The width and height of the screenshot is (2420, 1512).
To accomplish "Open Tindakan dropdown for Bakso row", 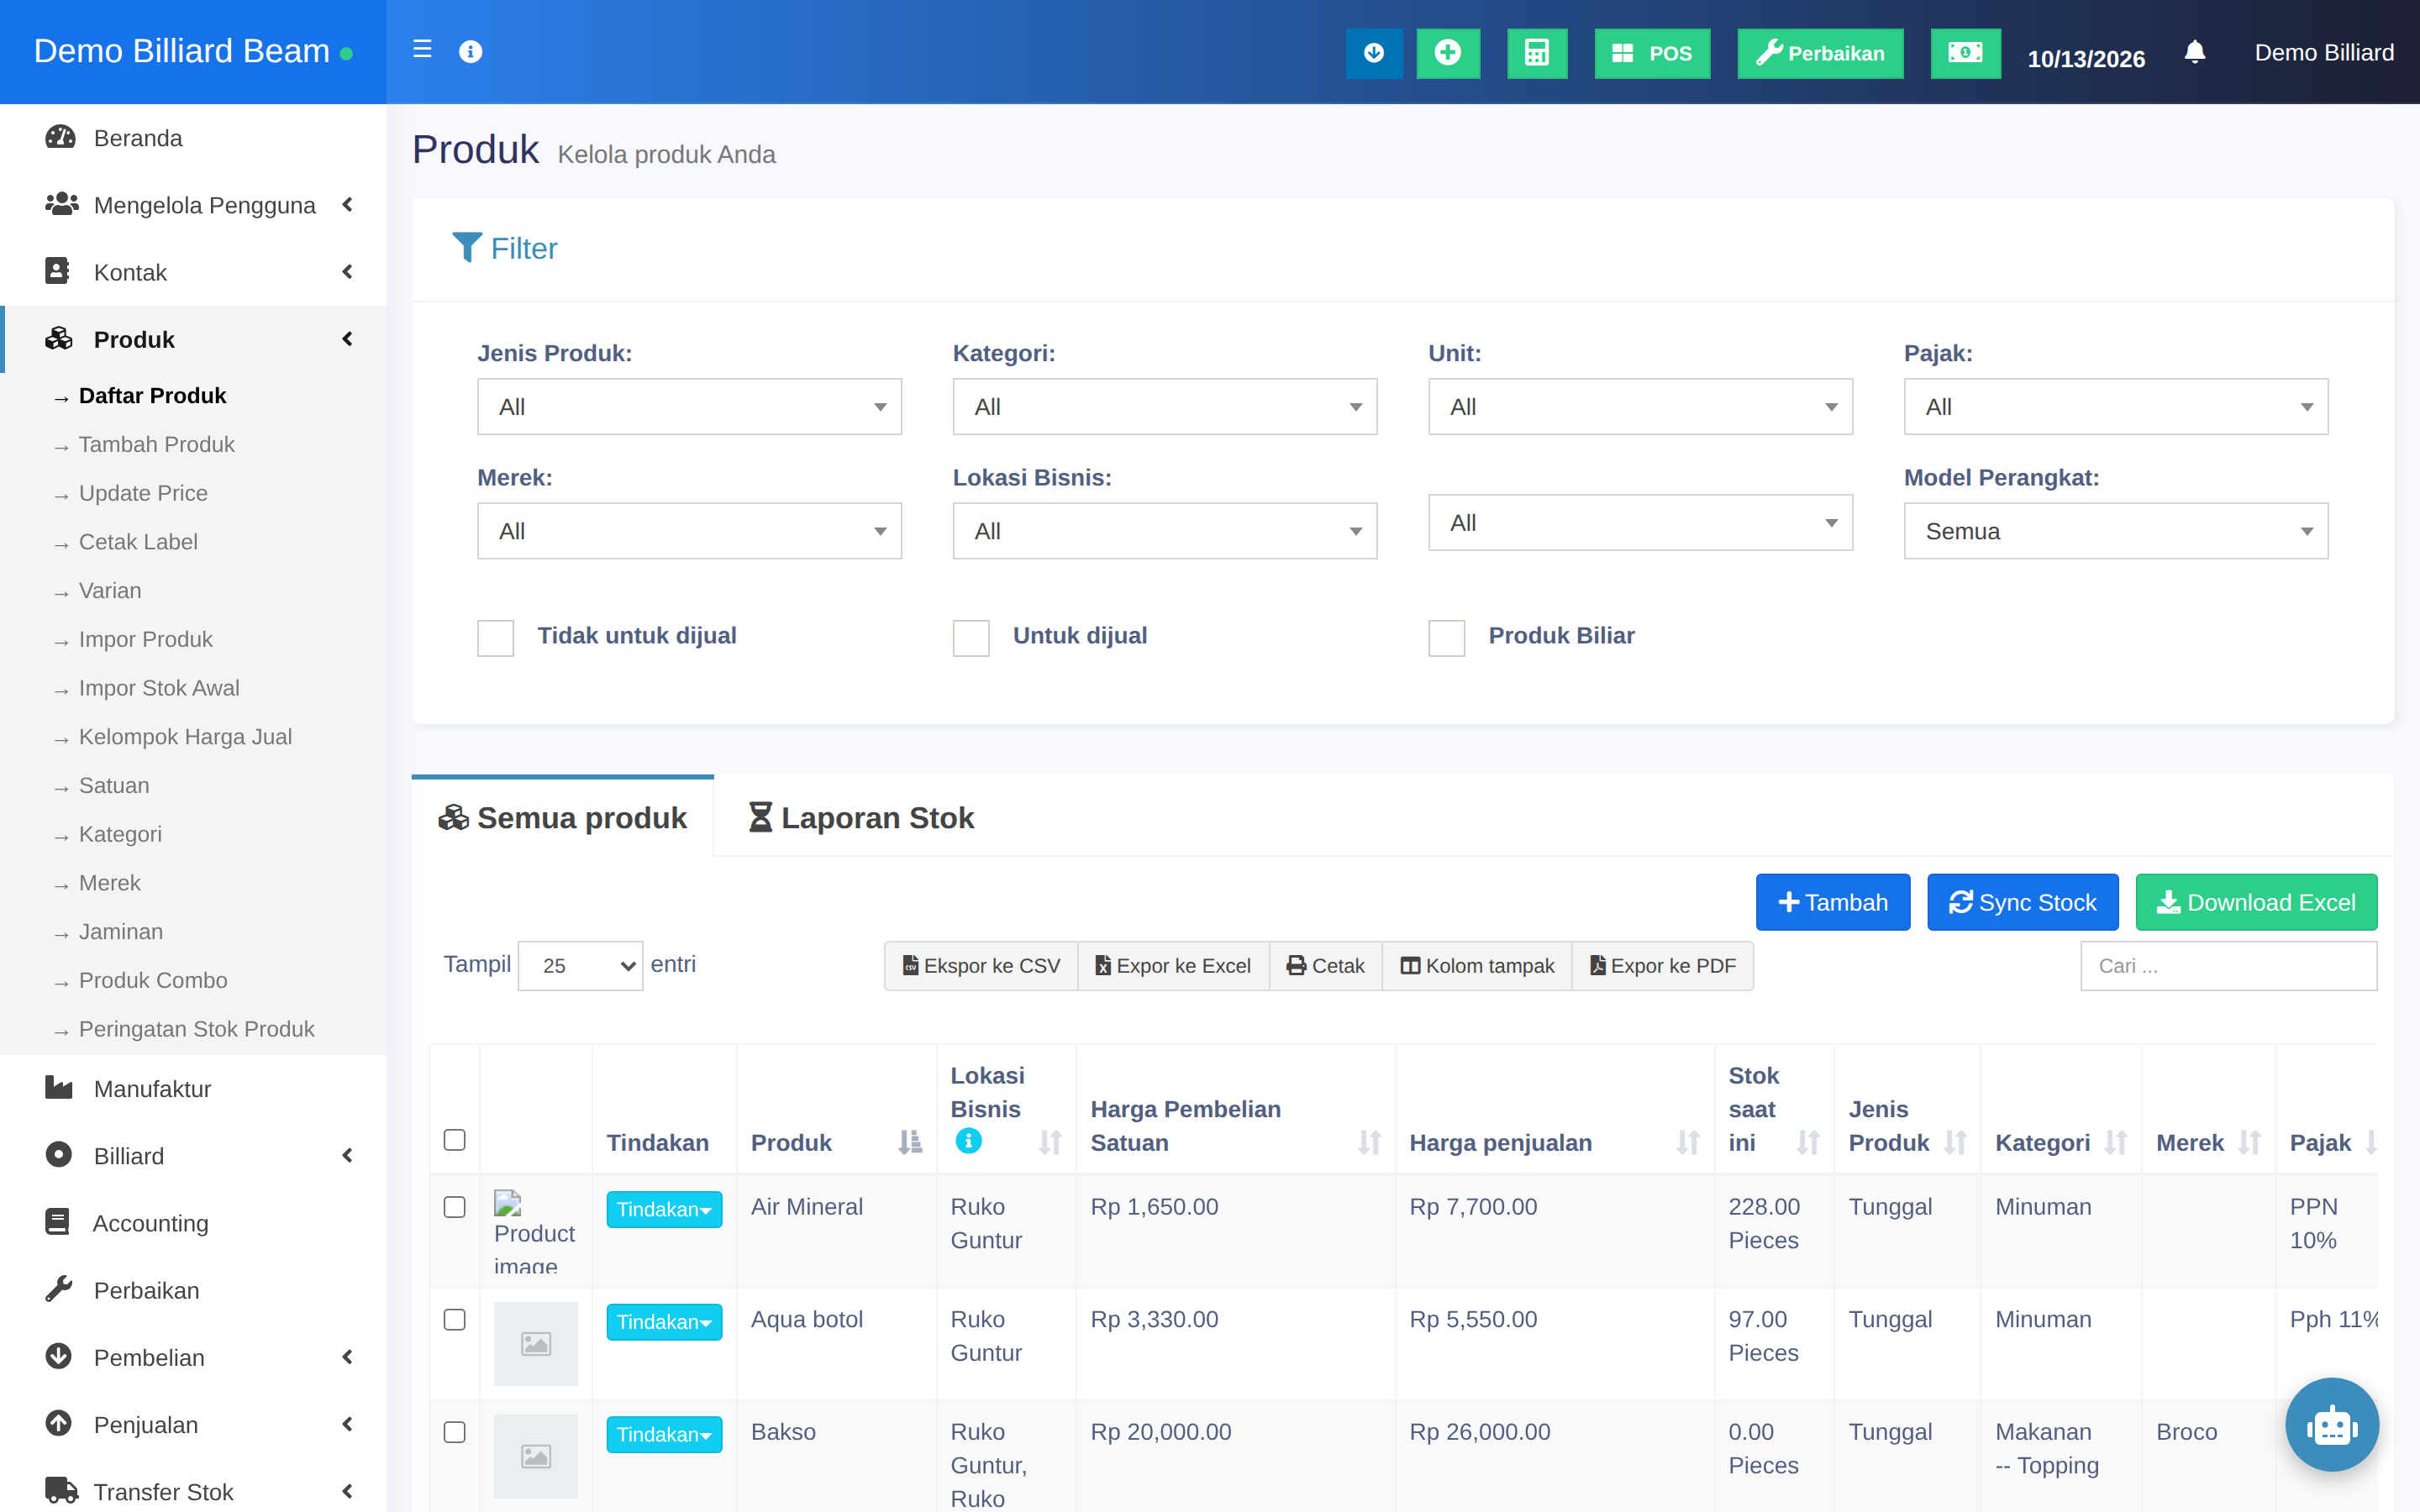I will (664, 1434).
